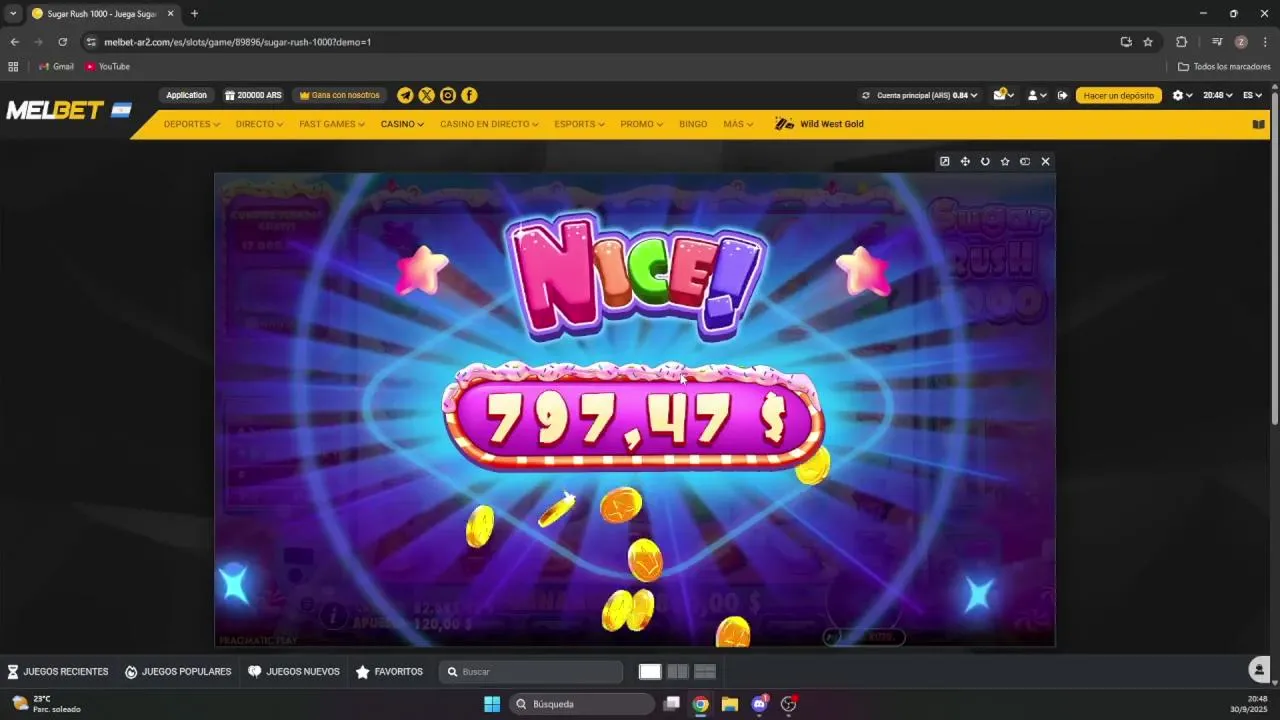Click the logout arrow icon
The height and width of the screenshot is (720, 1280).
pyautogui.click(x=1062, y=95)
